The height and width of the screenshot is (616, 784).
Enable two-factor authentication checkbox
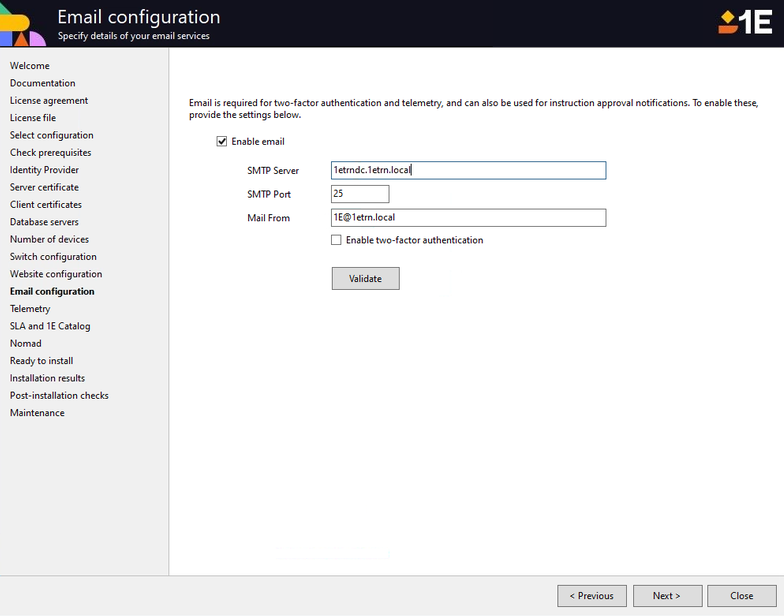336,240
